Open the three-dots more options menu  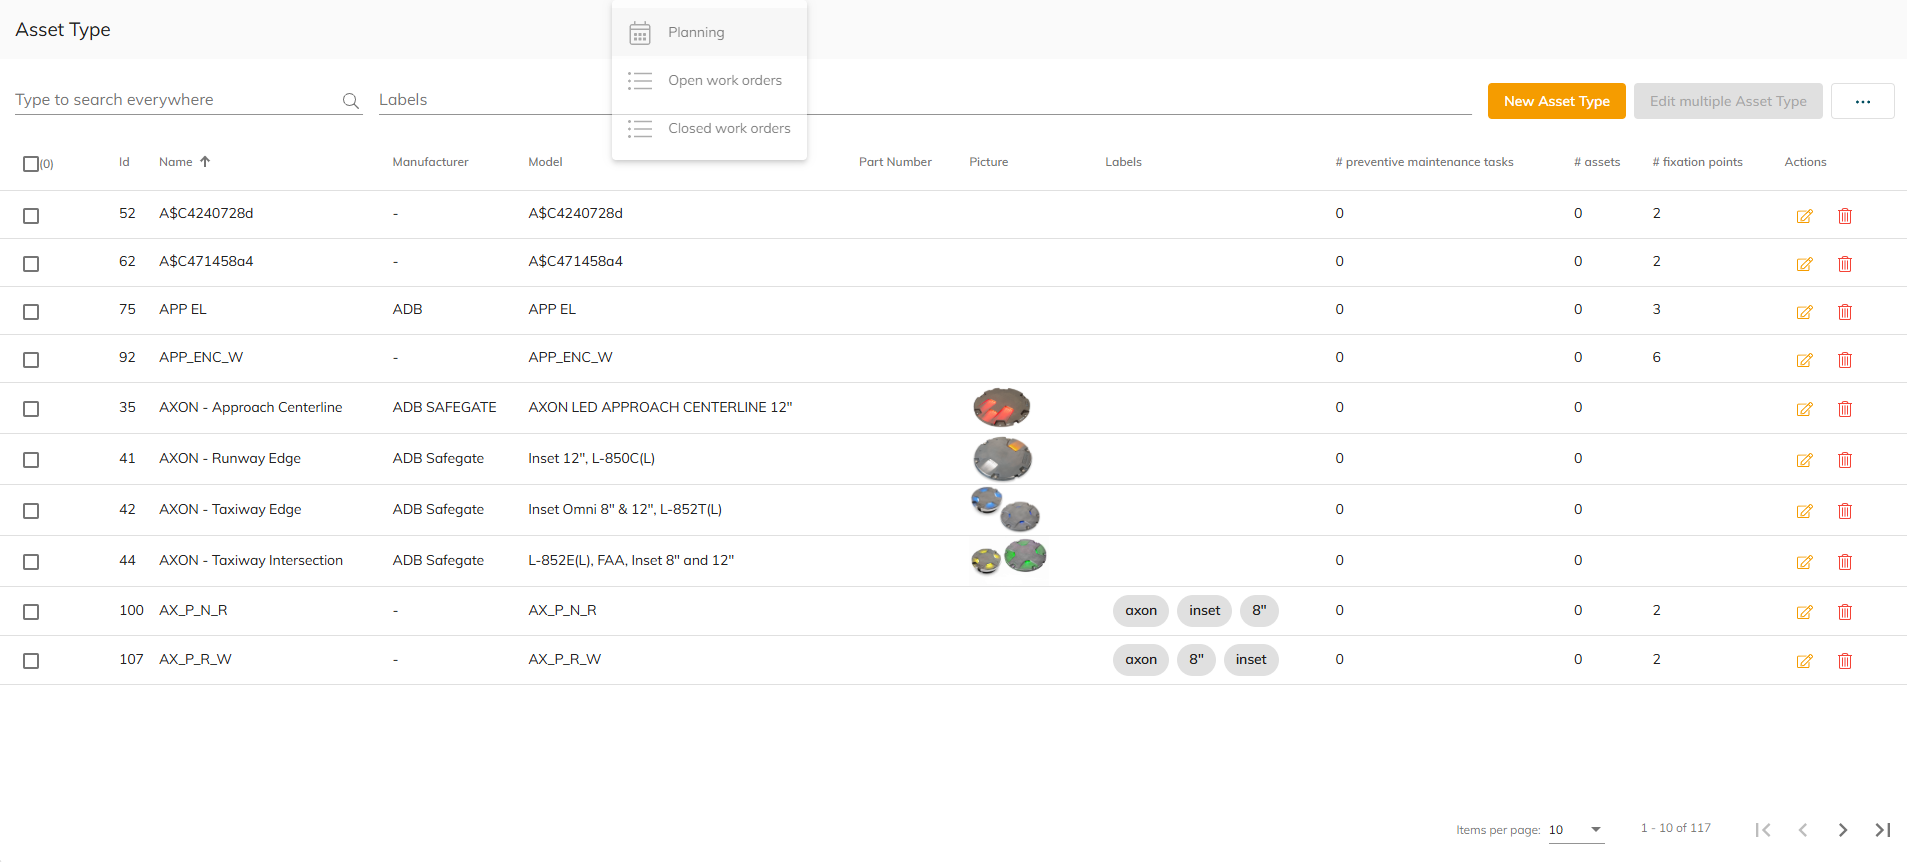[x=1862, y=101]
